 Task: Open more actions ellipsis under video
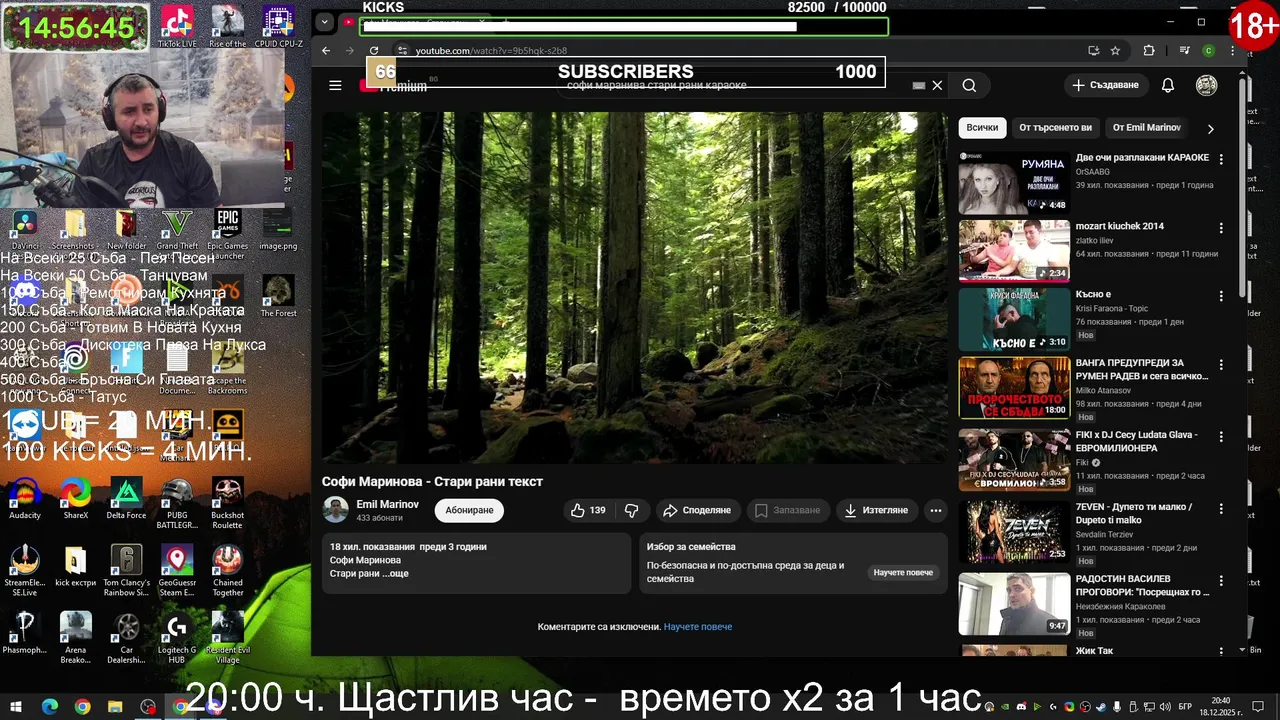[936, 510]
